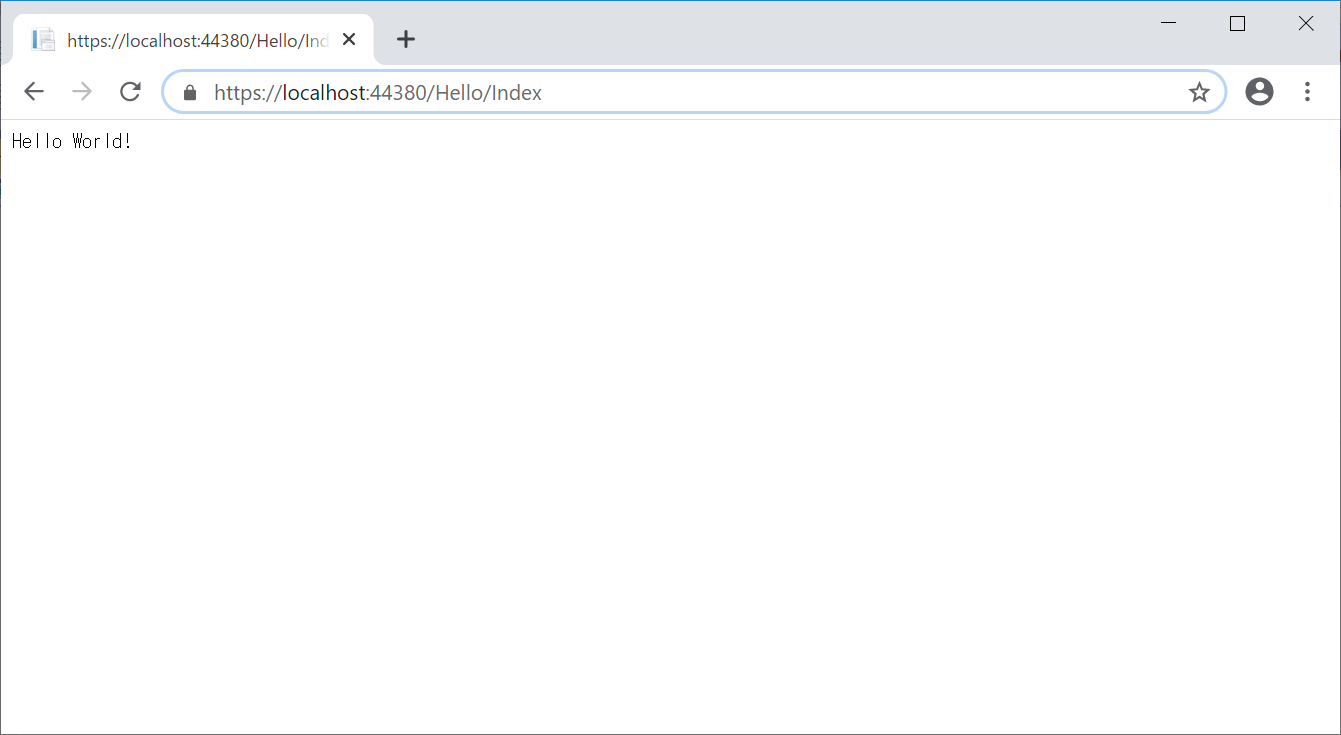View site security via lock icon
The width and height of the screenshot is (1341, 735).
pyautogui.click(x=190, y=93)
